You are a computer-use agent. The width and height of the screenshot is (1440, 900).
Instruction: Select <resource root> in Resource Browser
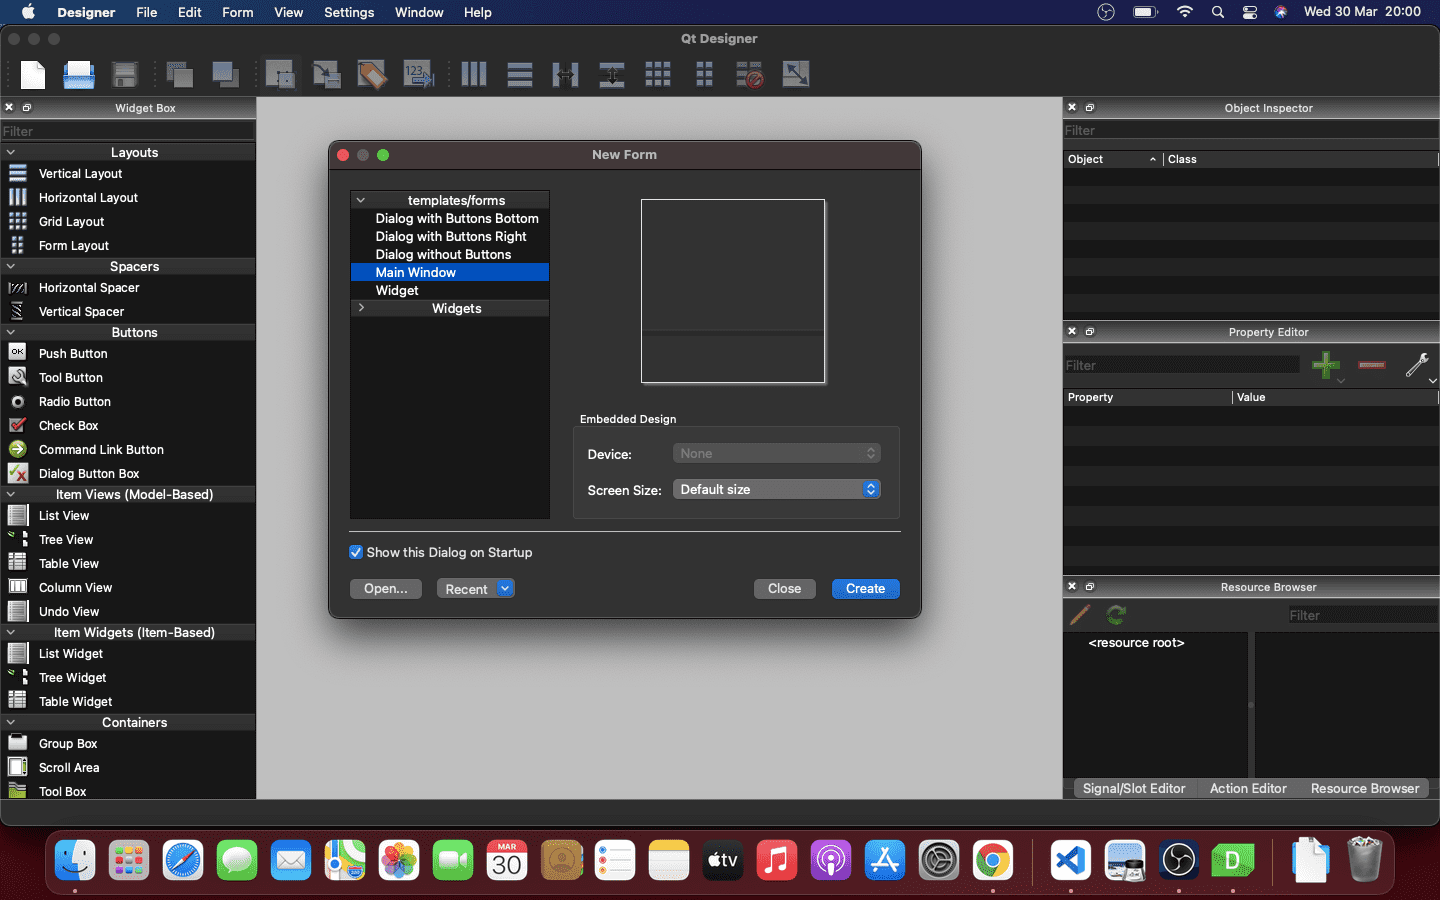1136,643
